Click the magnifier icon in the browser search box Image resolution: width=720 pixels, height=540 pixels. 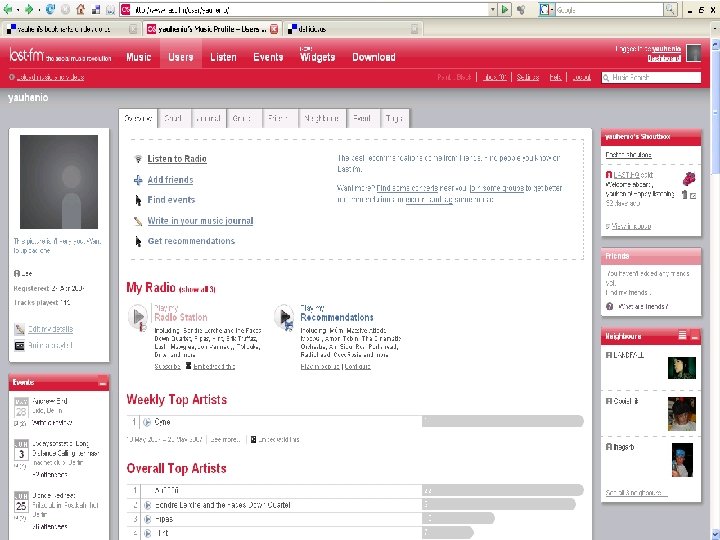(x=670, y=9)
